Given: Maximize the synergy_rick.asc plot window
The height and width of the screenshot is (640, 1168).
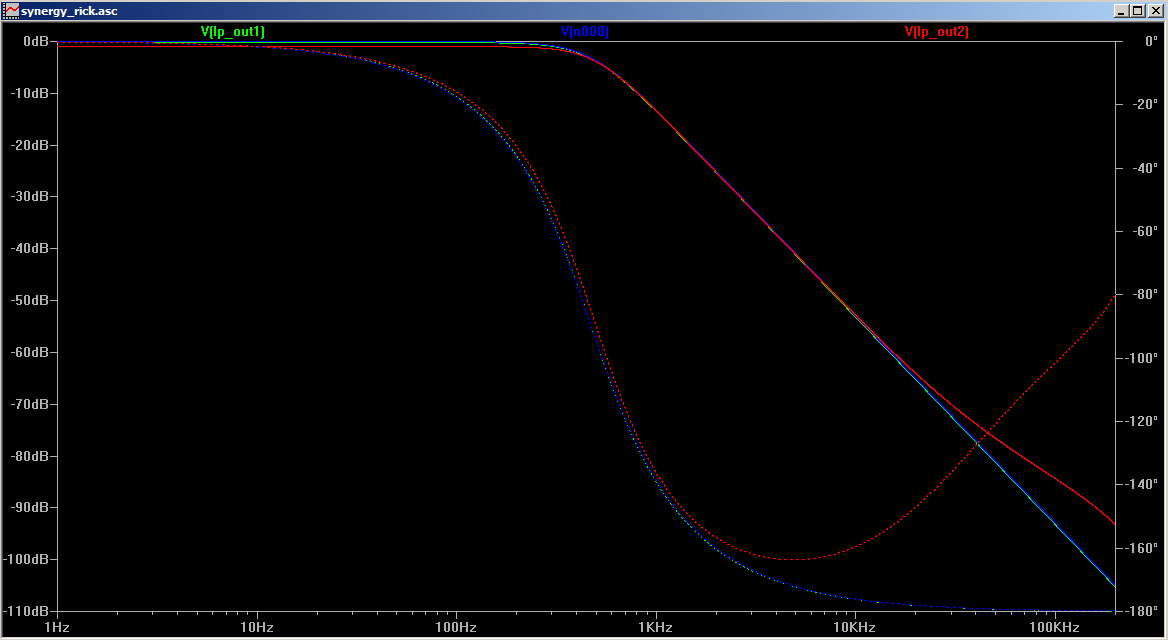Looking at the screenshot, I should (1137, 10).
